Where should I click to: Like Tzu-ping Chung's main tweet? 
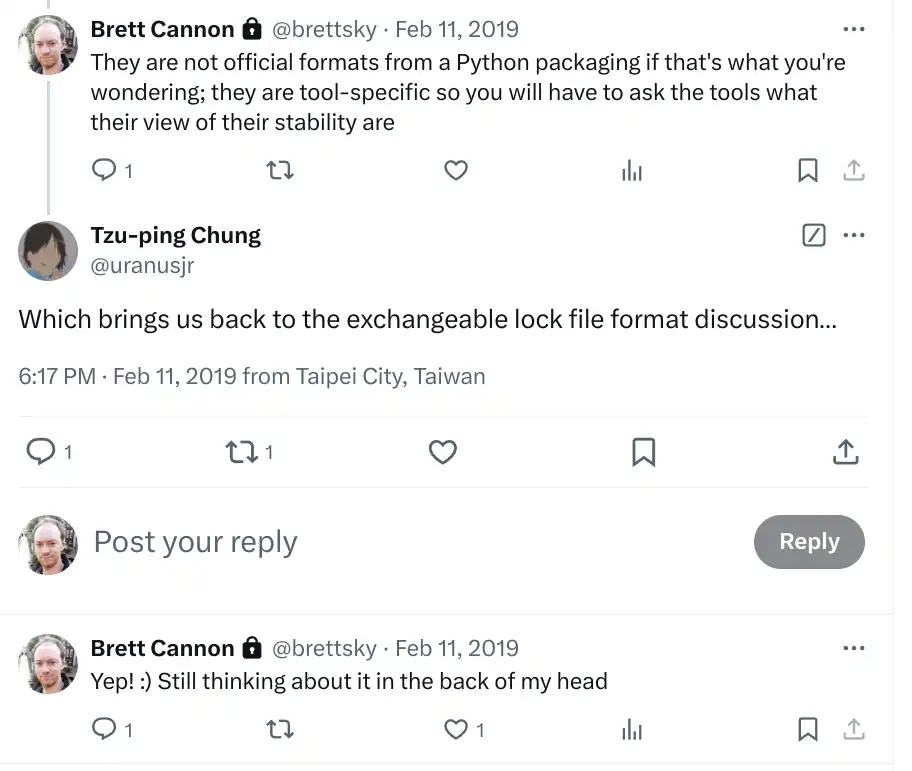(x=443, y=453)
